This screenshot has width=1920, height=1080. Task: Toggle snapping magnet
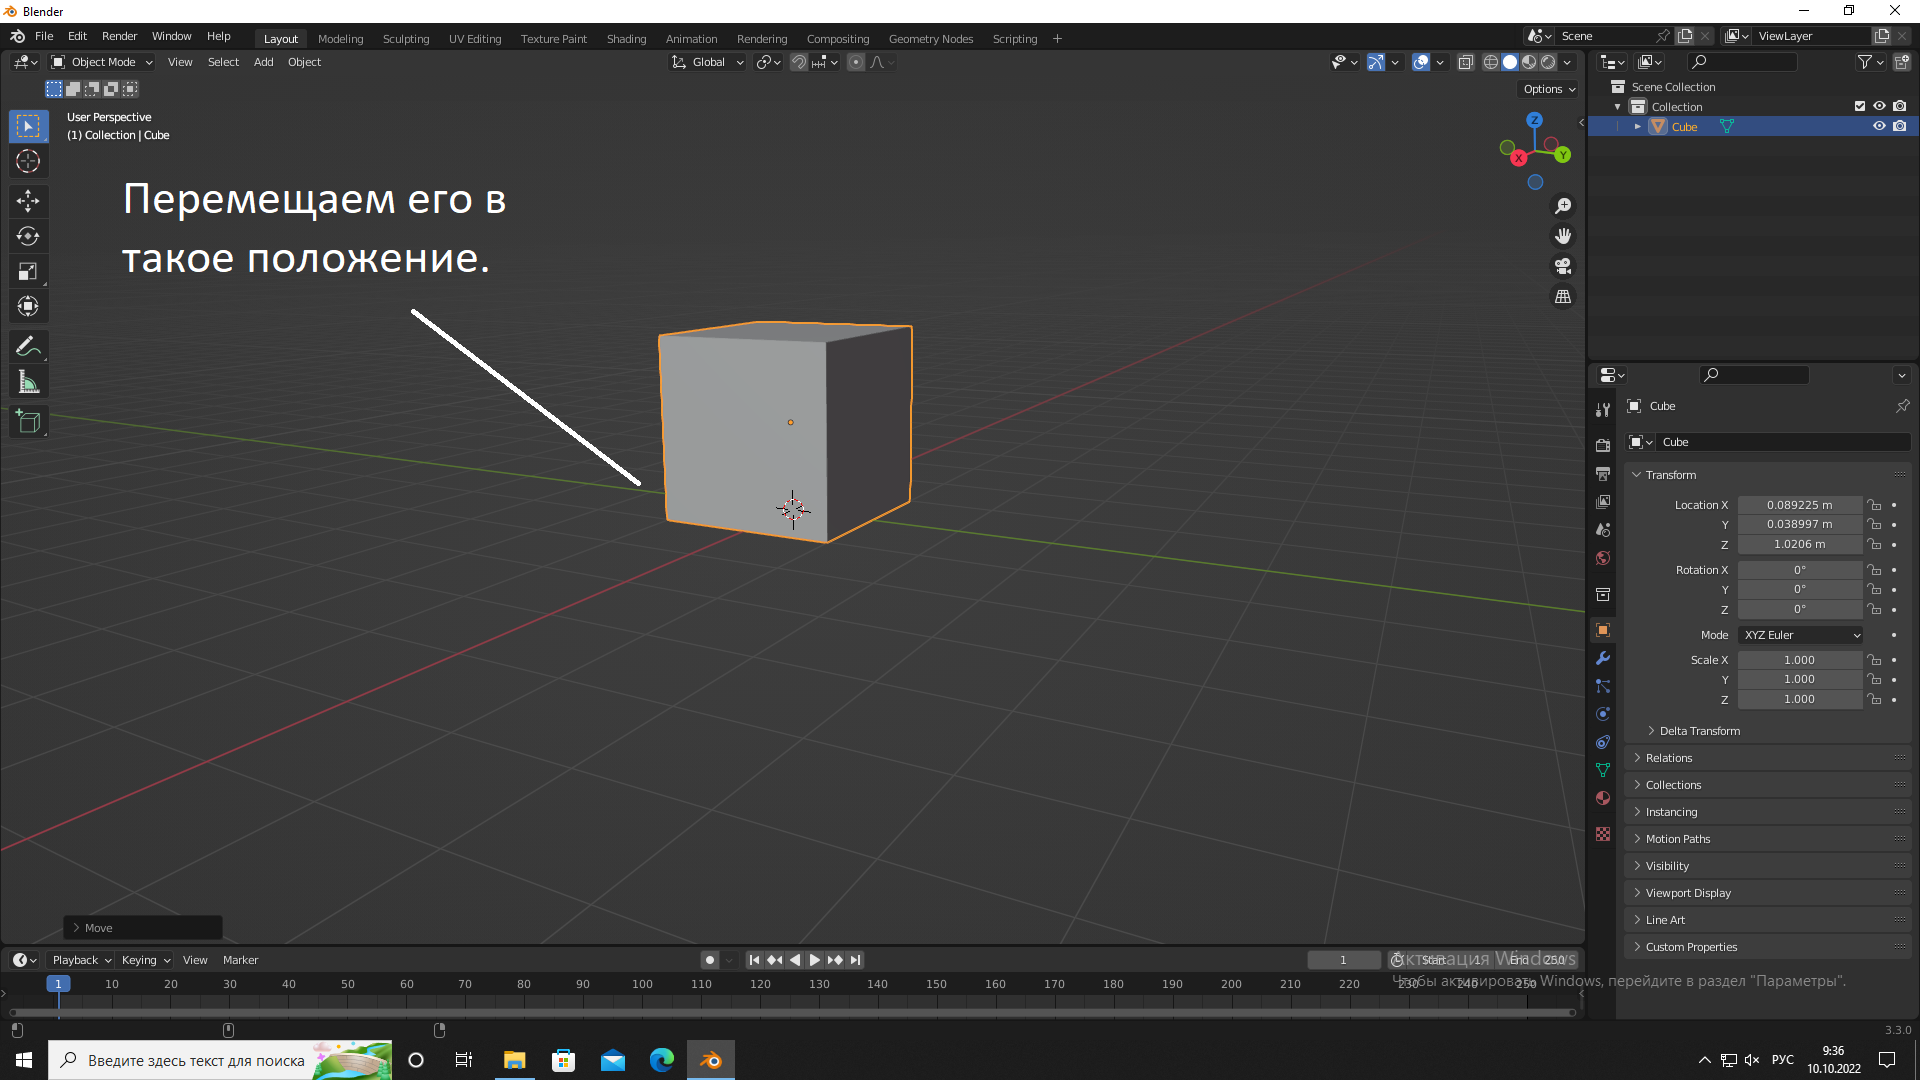point(799,62)
